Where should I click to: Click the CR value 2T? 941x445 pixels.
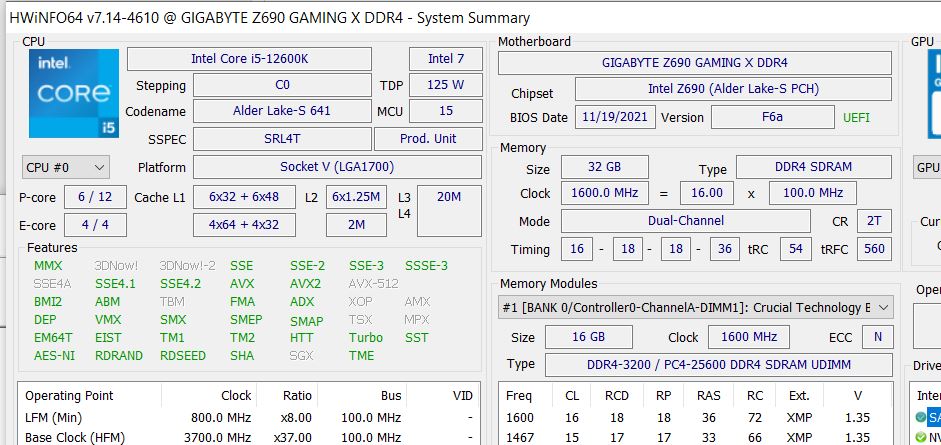click(x=874, y=221)
